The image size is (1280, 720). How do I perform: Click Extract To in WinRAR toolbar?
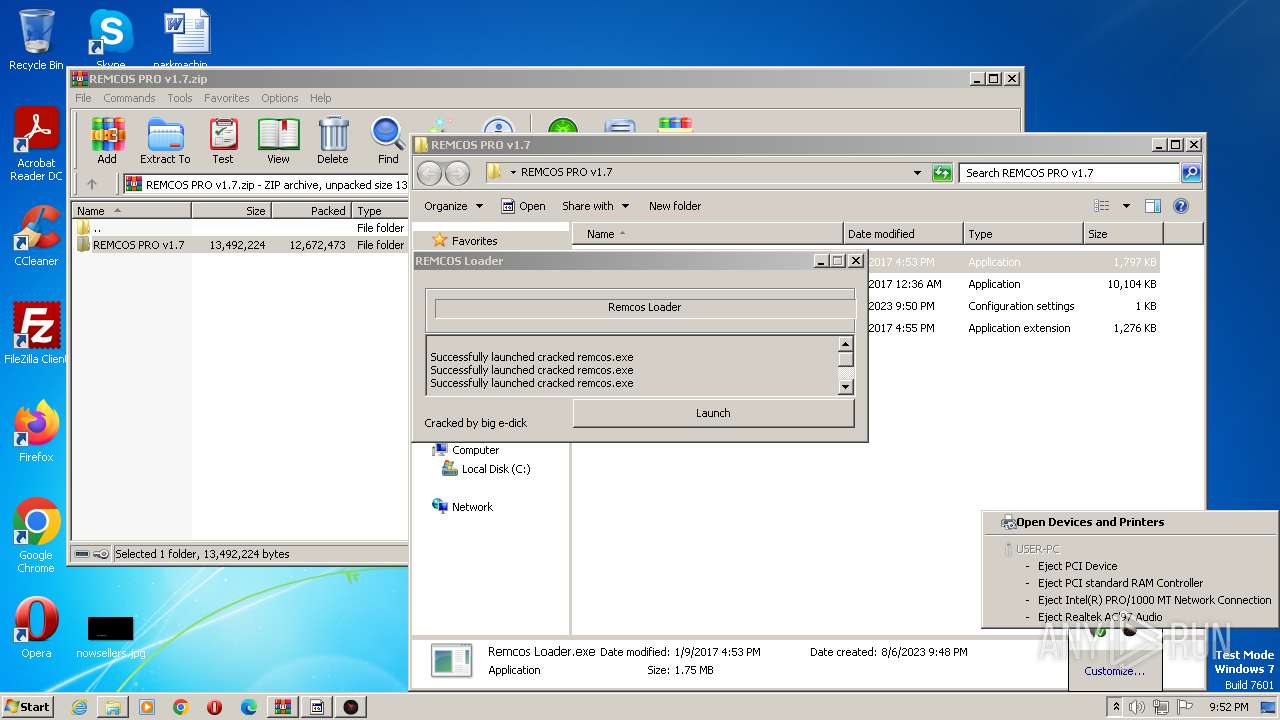click(x=165, y=141)
